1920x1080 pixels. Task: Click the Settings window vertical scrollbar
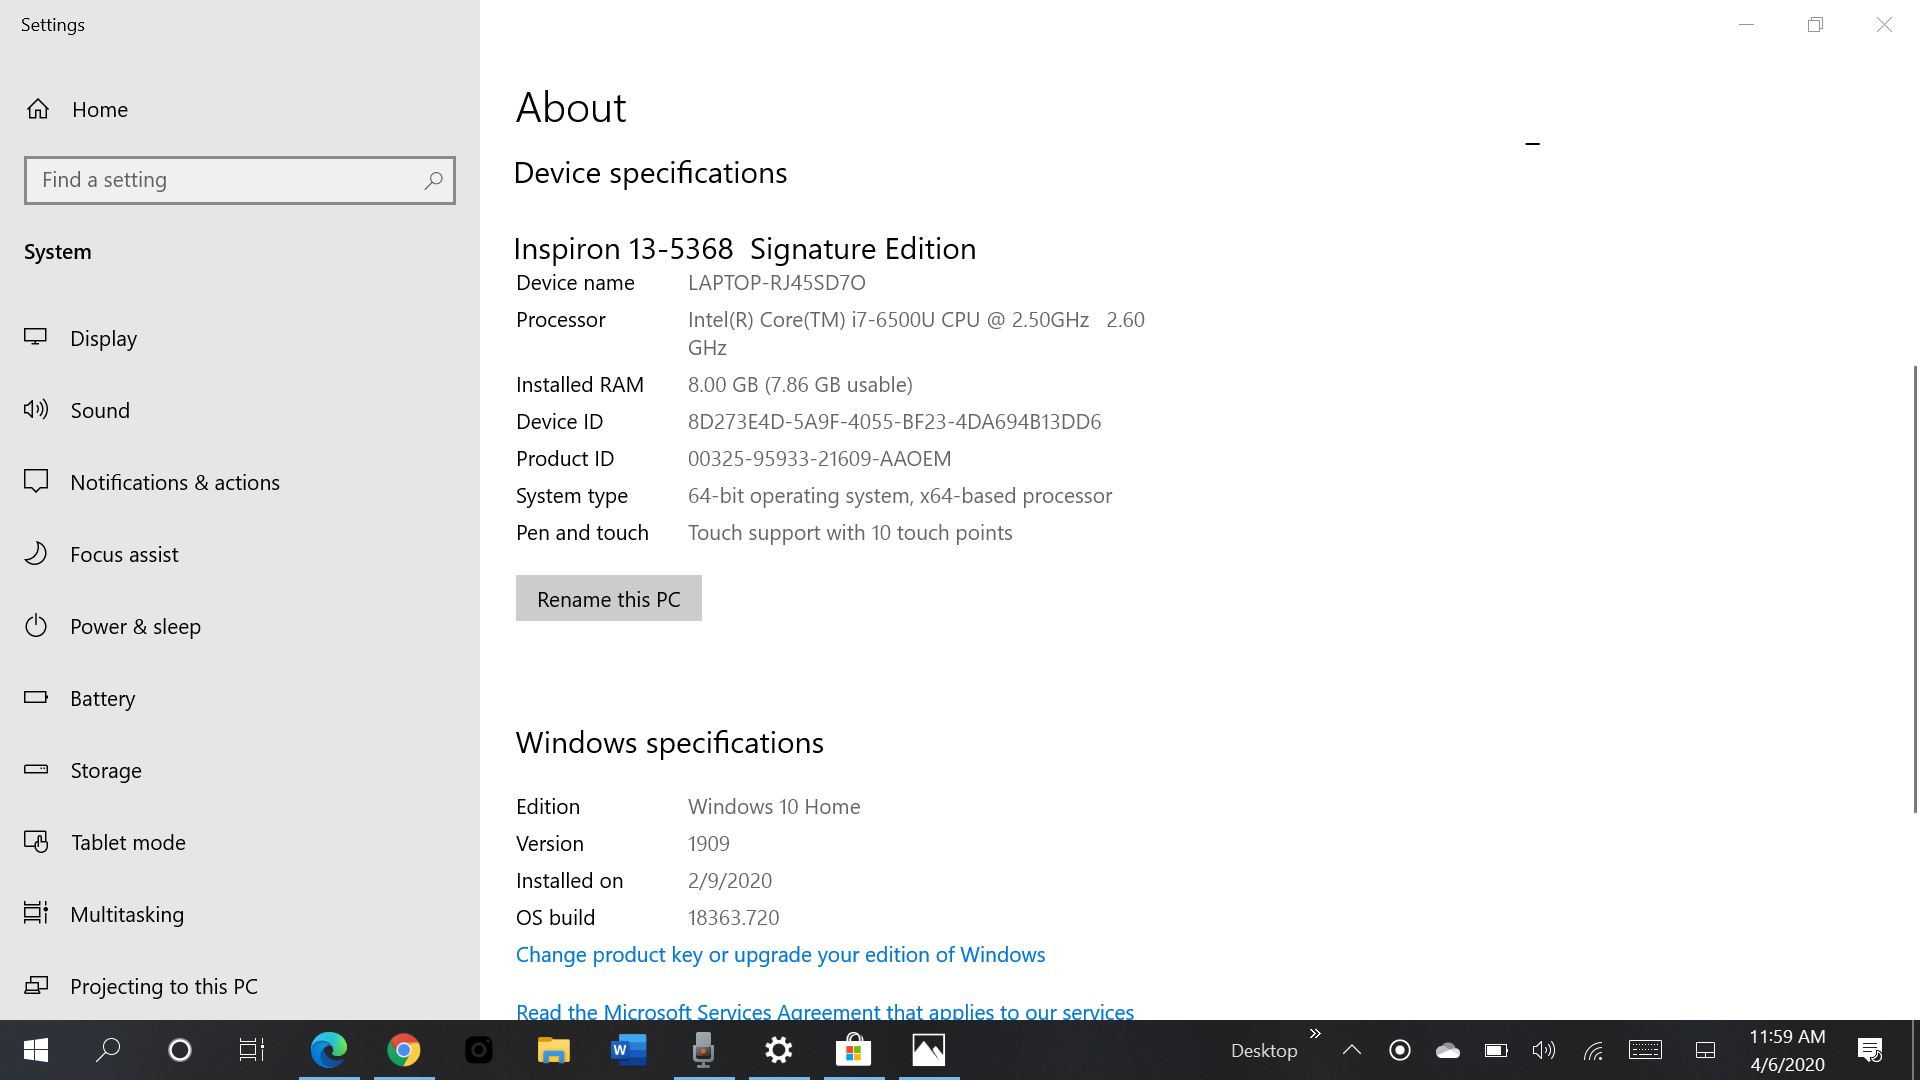coord(1915,589)
